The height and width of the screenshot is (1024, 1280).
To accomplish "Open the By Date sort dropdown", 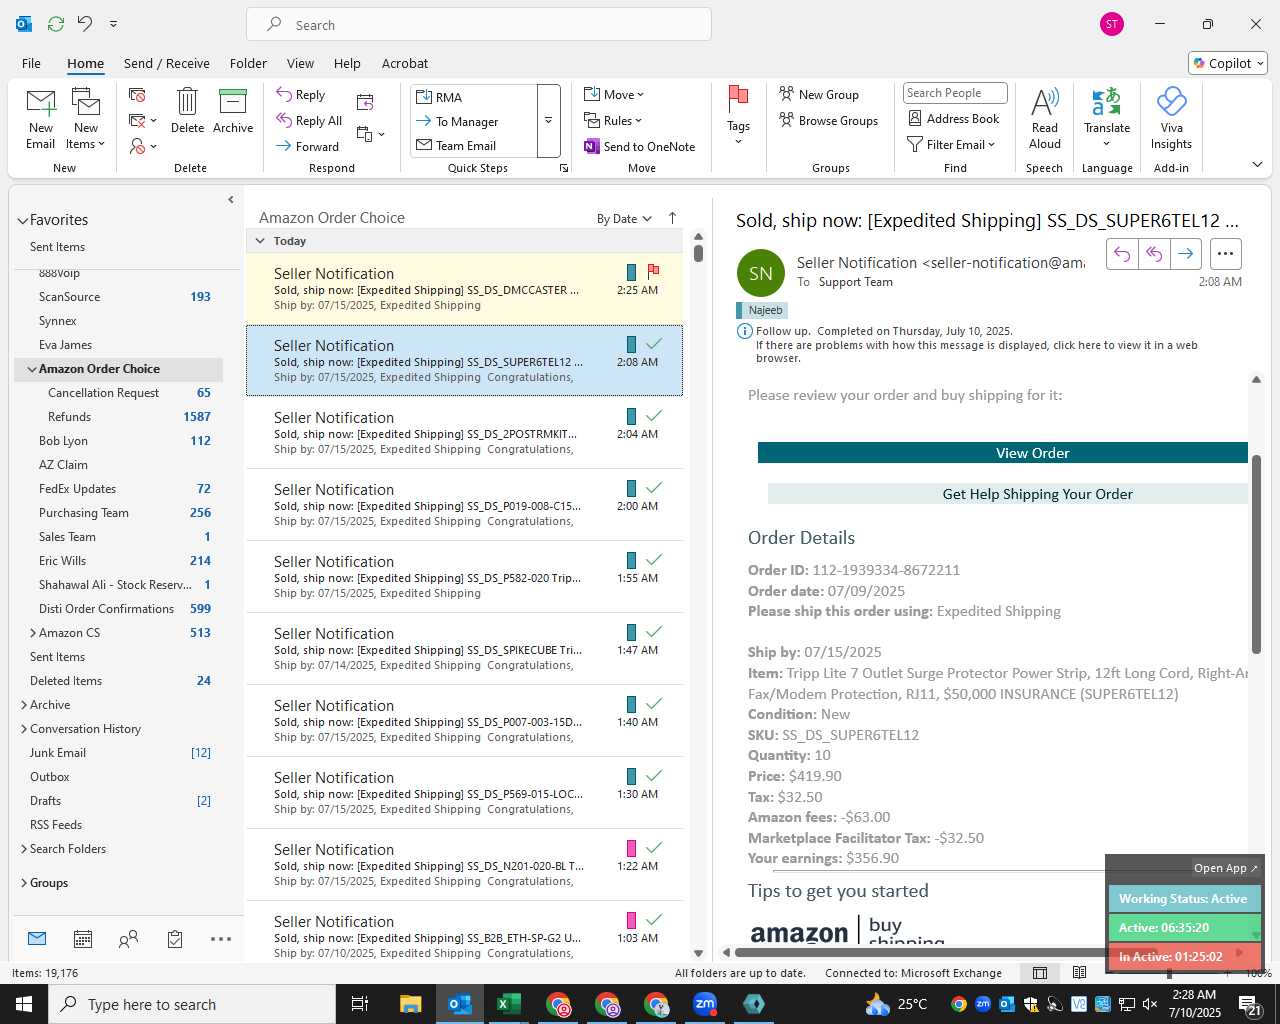I will click(x=624, y=219).
